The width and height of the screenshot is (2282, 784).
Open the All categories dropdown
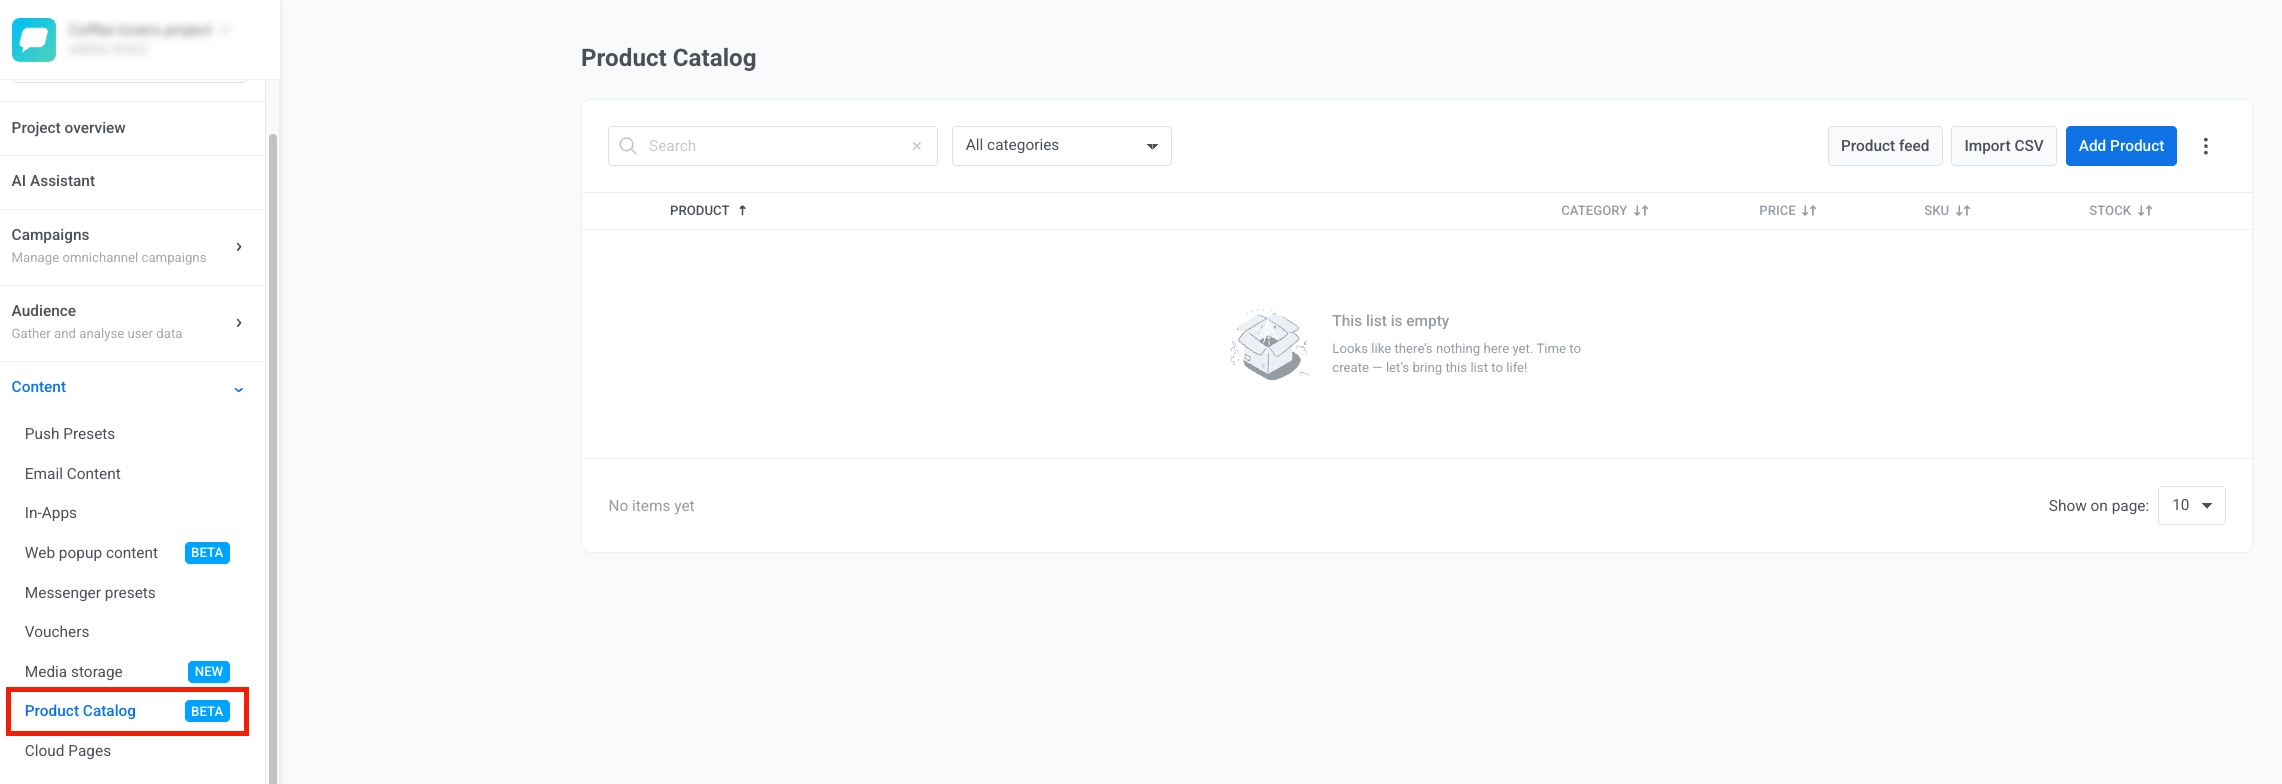click(1061, 146)
